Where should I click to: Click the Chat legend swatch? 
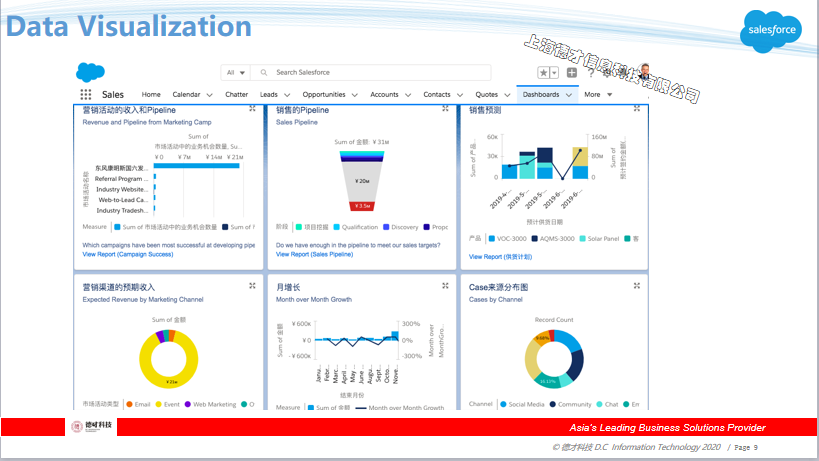click(x=599, y=404)
